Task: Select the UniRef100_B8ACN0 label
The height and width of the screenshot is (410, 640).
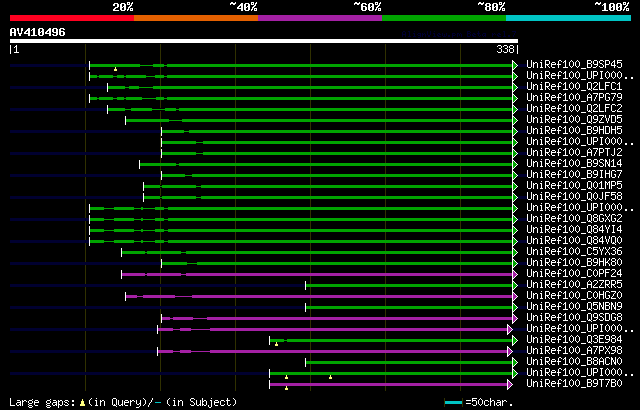Action: 574,361
